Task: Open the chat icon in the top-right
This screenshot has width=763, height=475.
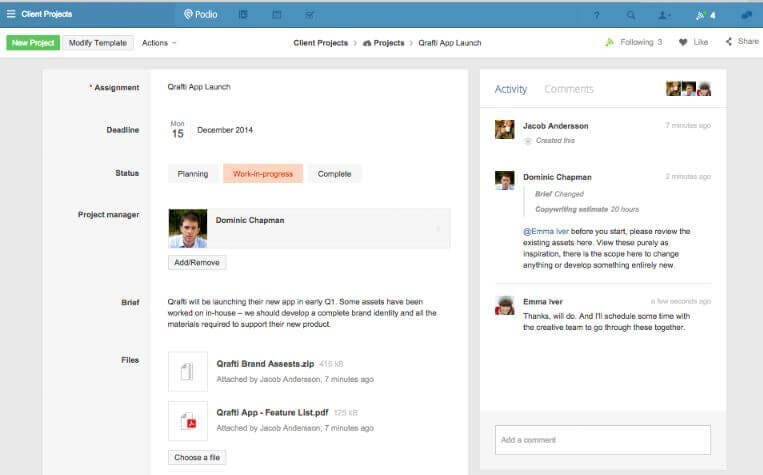Action: point(746,15)
